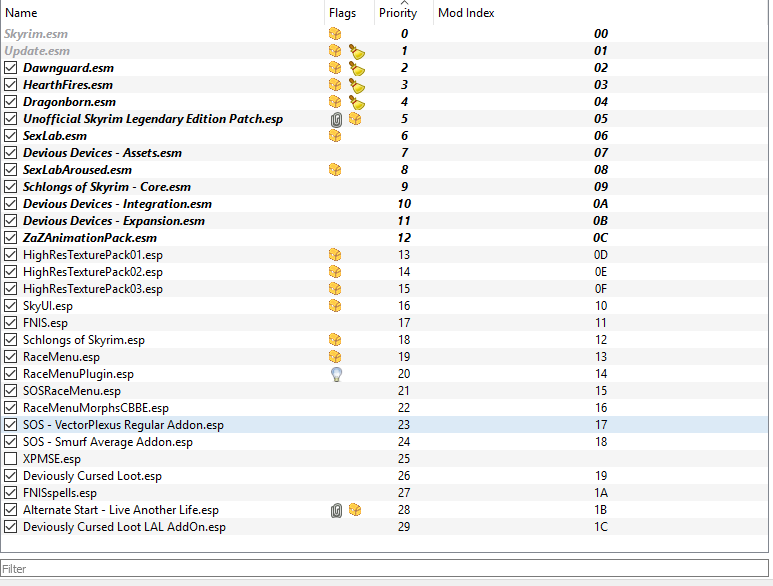Viewport: 773px width, 586px height.
Task: Disable Deviously Cursed Loot.esp checkbox
Action: tap(10, 476)
